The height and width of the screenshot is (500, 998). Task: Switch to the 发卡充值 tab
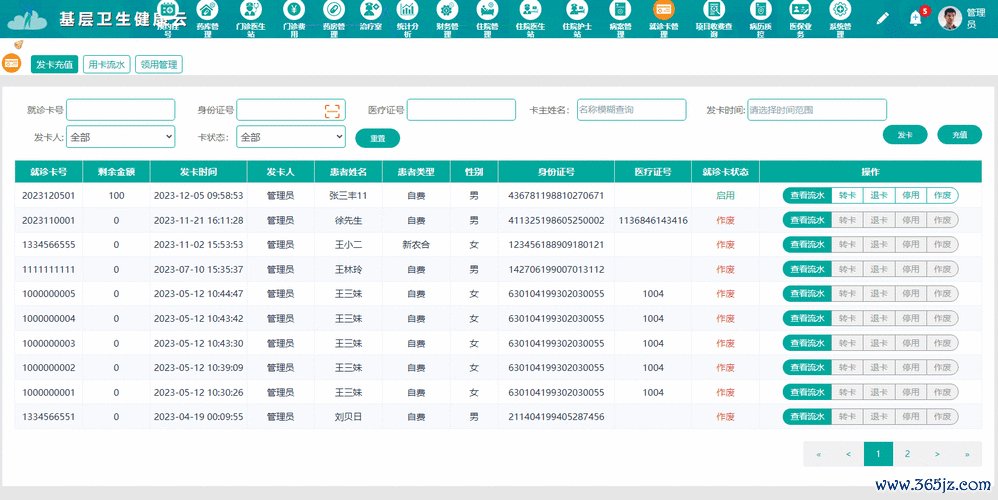tap(54, 64)
